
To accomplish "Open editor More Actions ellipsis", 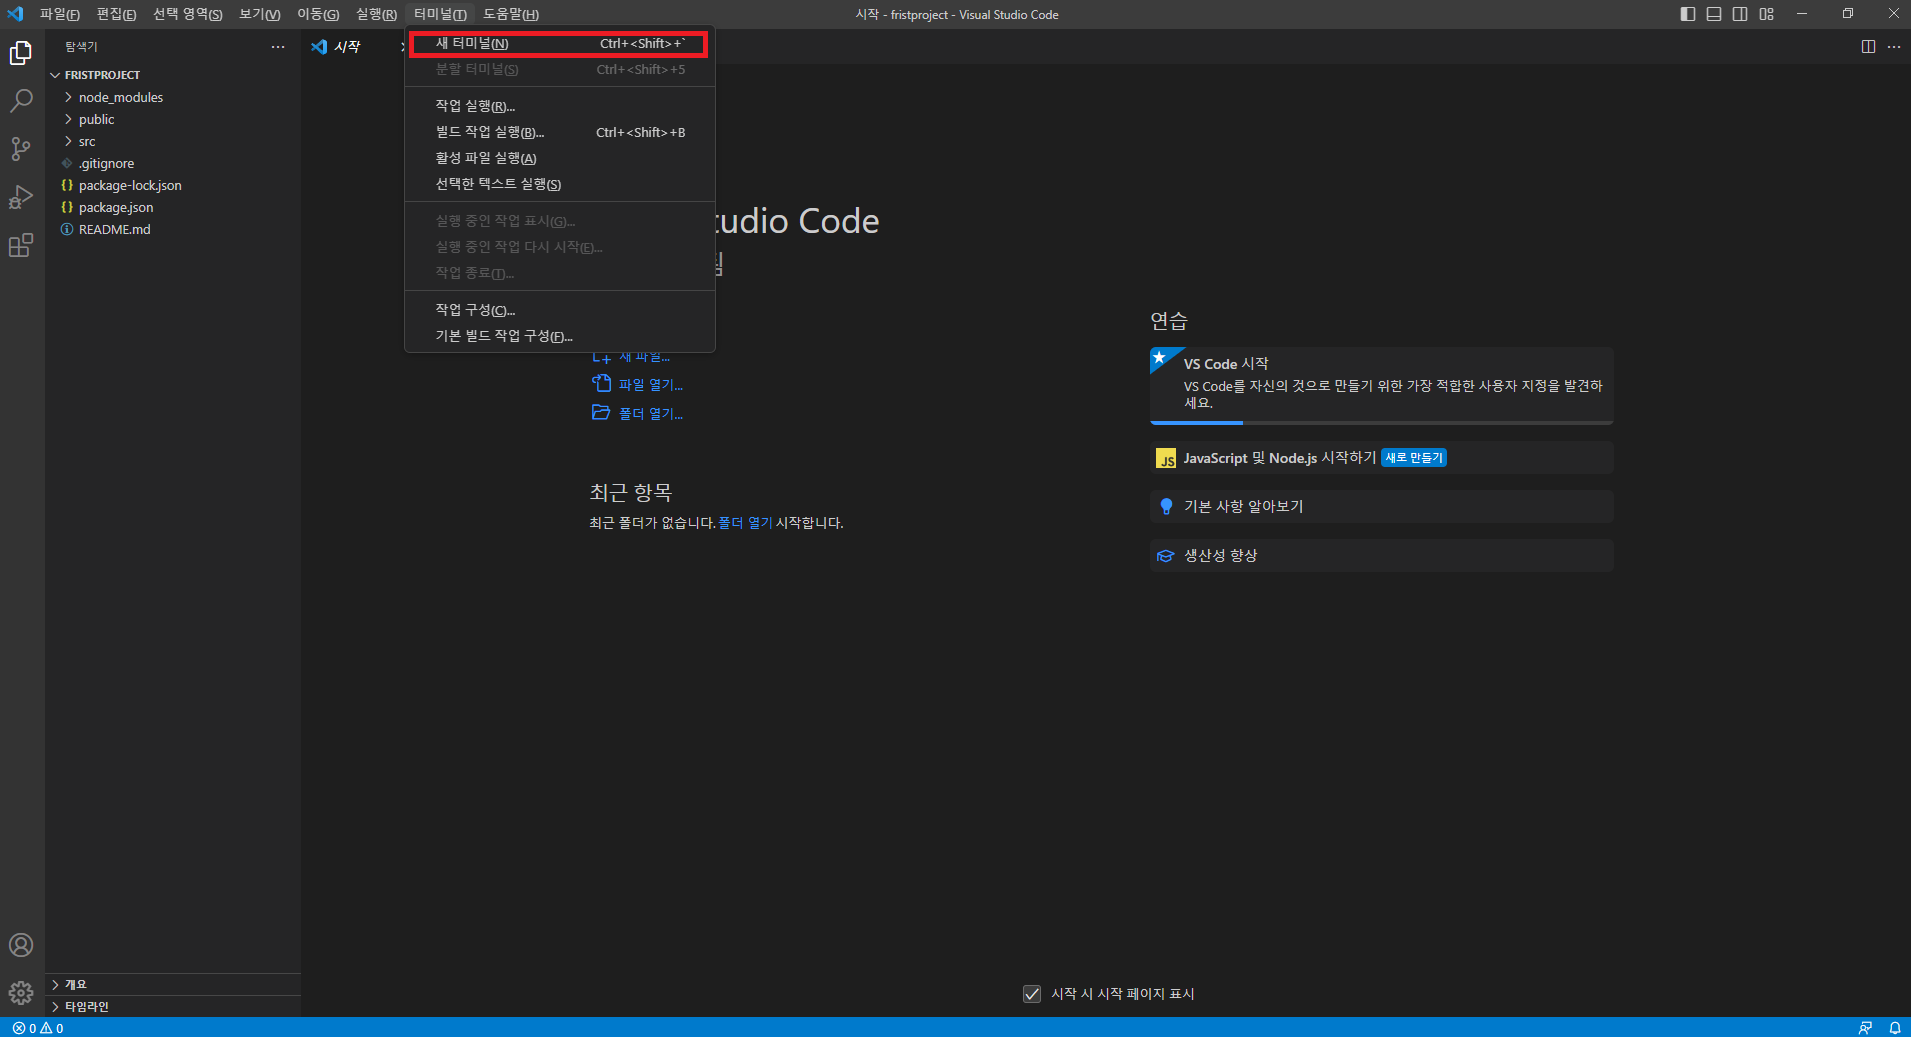I will coord(1894,47).
